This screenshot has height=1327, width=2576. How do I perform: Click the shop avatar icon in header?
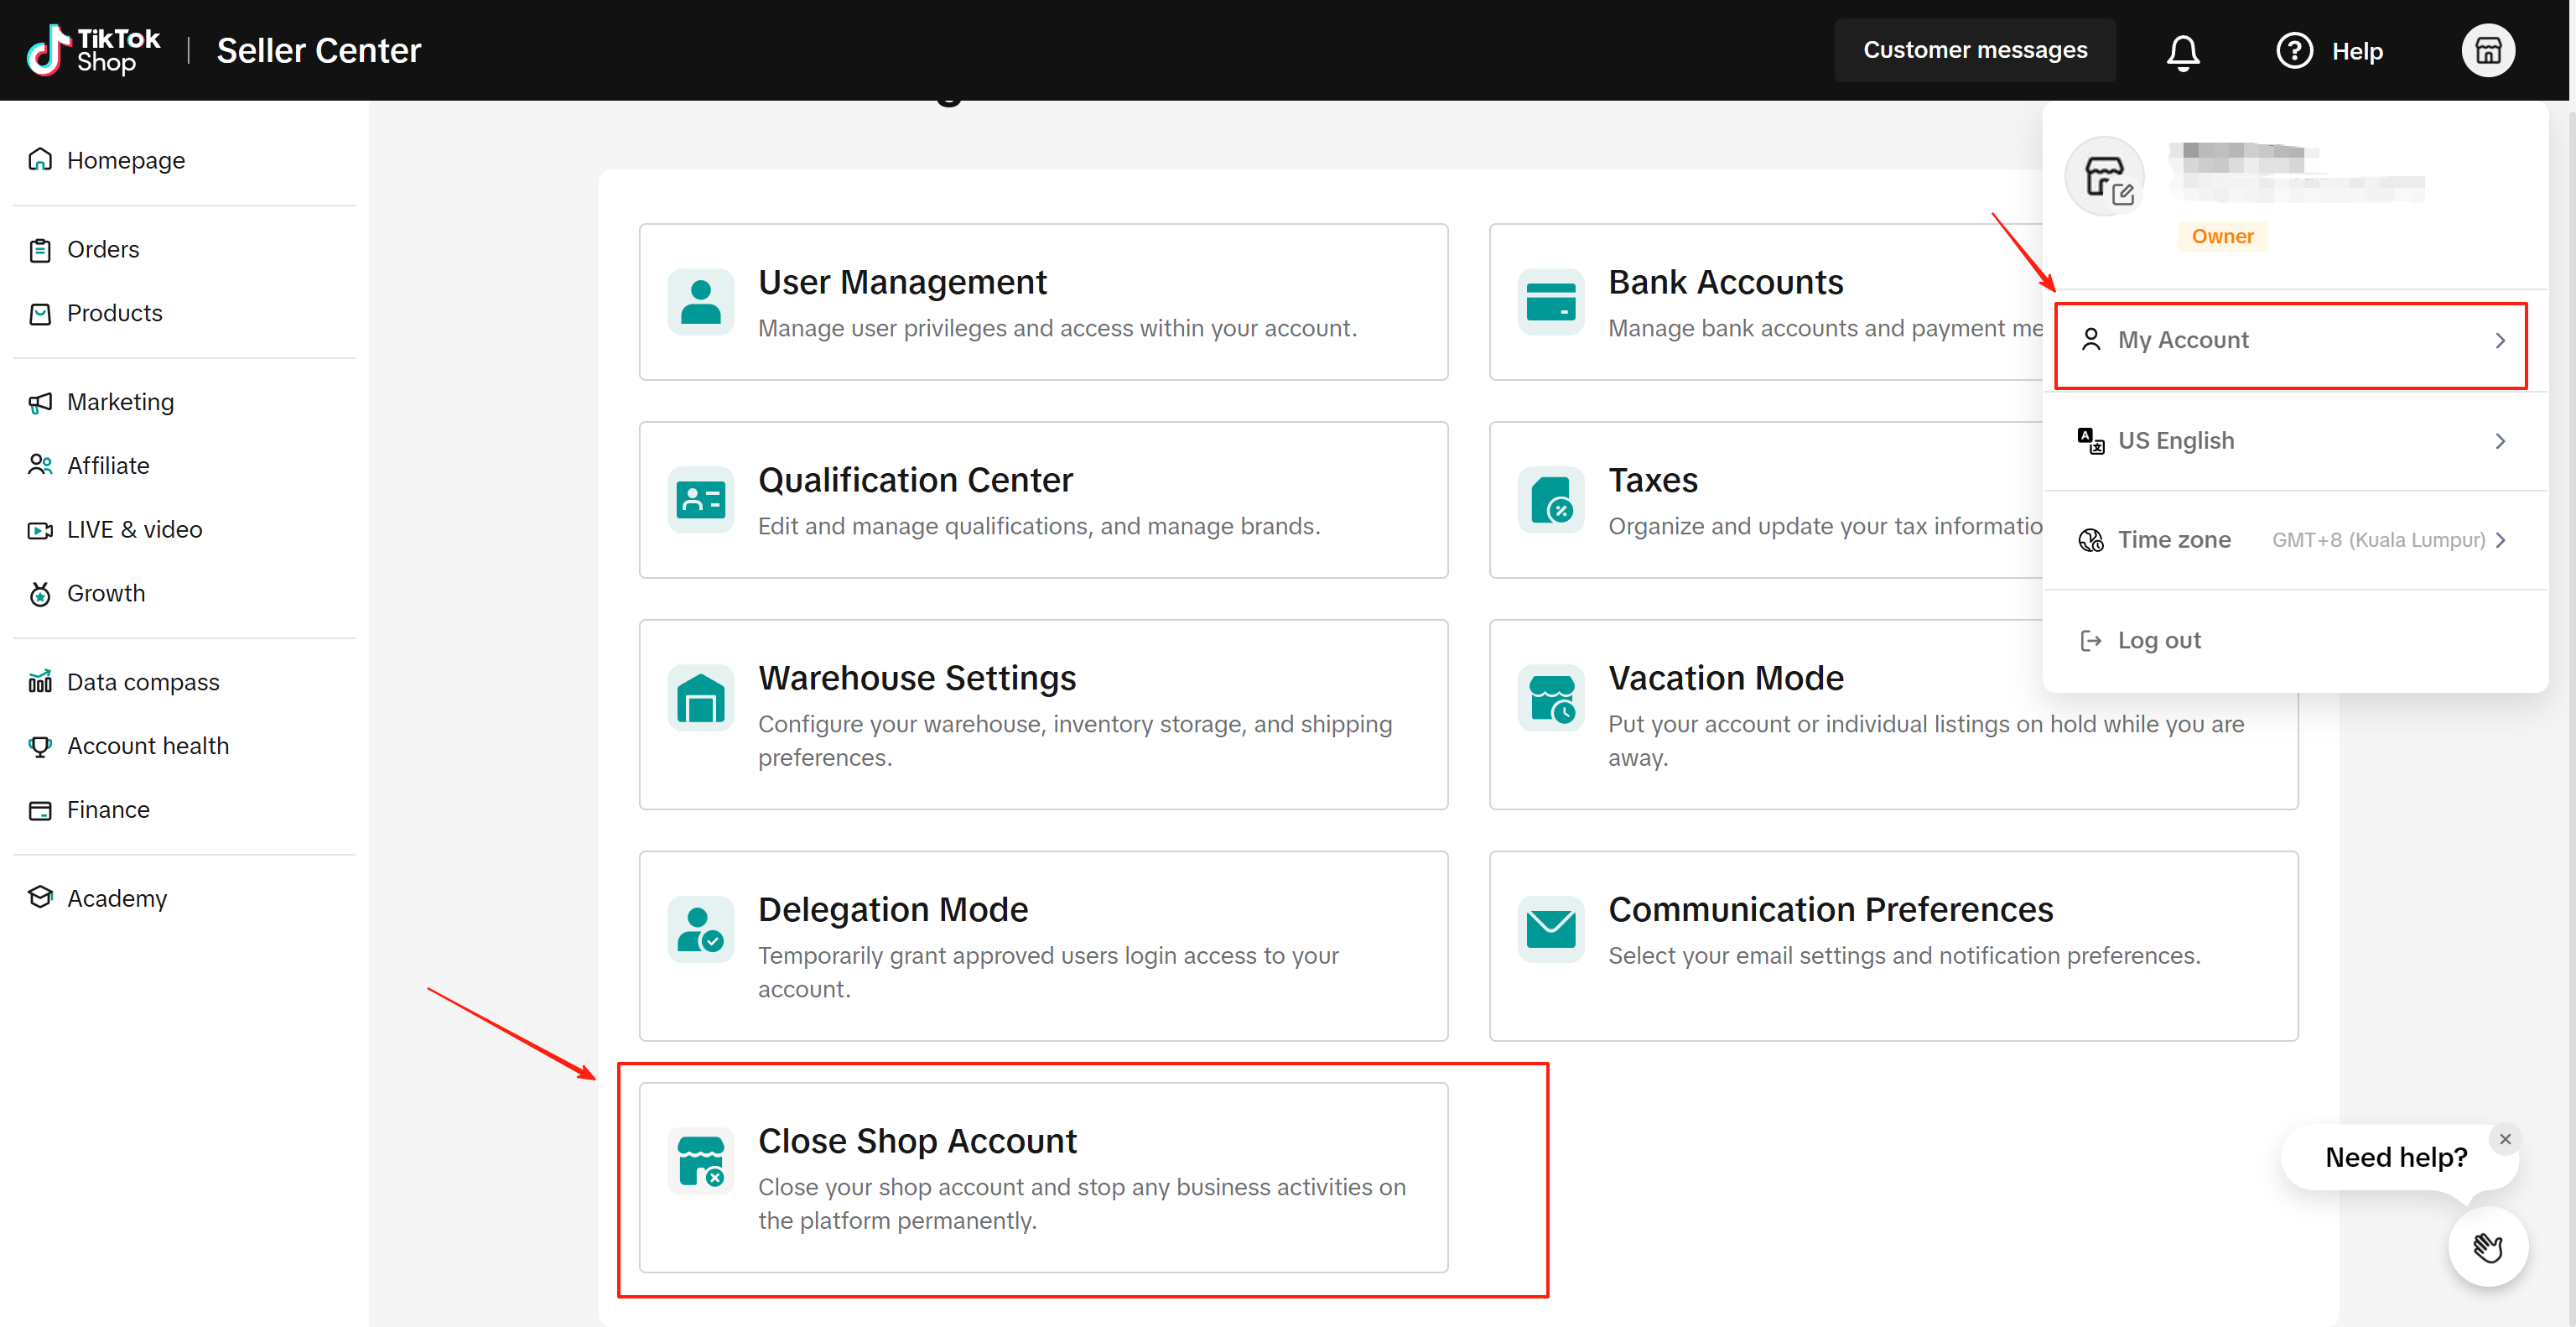click(2487, 51)
